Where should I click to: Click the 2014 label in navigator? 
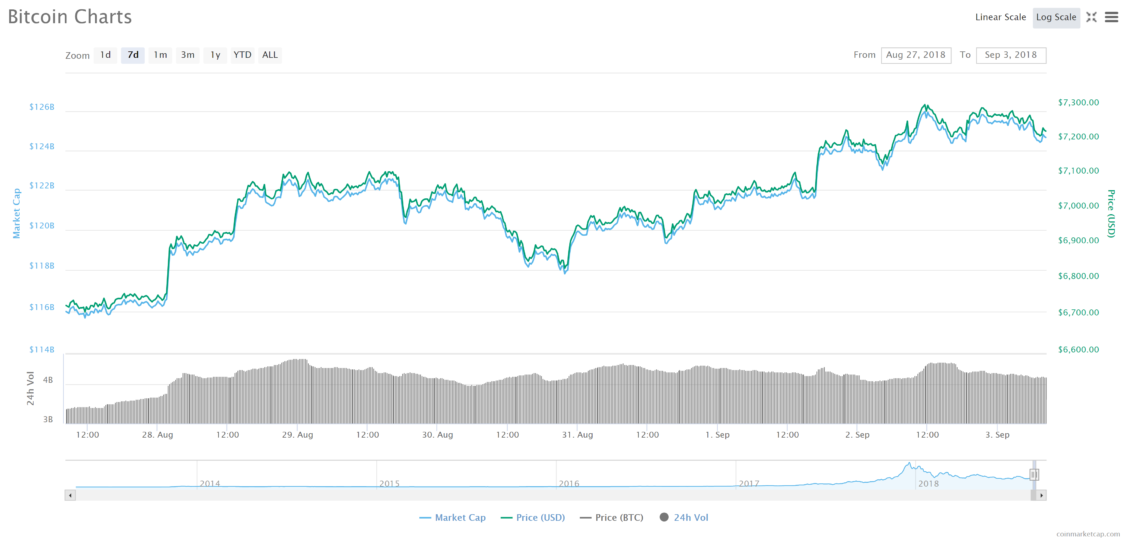coord(210,483)
